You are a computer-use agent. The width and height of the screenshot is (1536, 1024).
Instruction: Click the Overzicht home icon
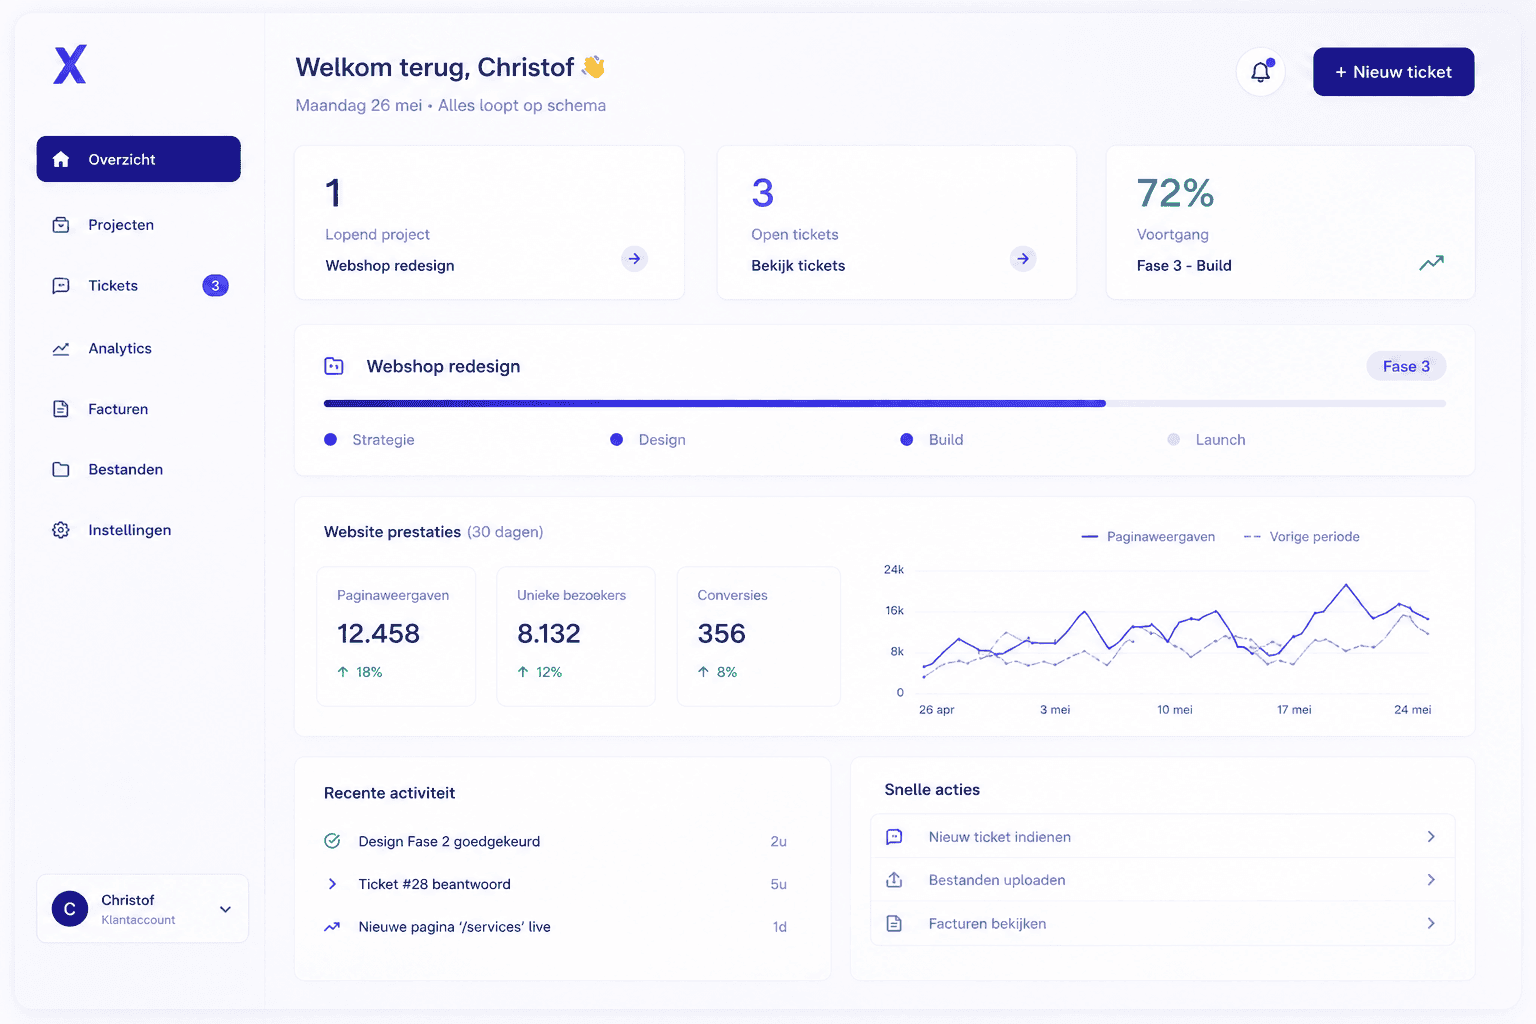[61, 159]
